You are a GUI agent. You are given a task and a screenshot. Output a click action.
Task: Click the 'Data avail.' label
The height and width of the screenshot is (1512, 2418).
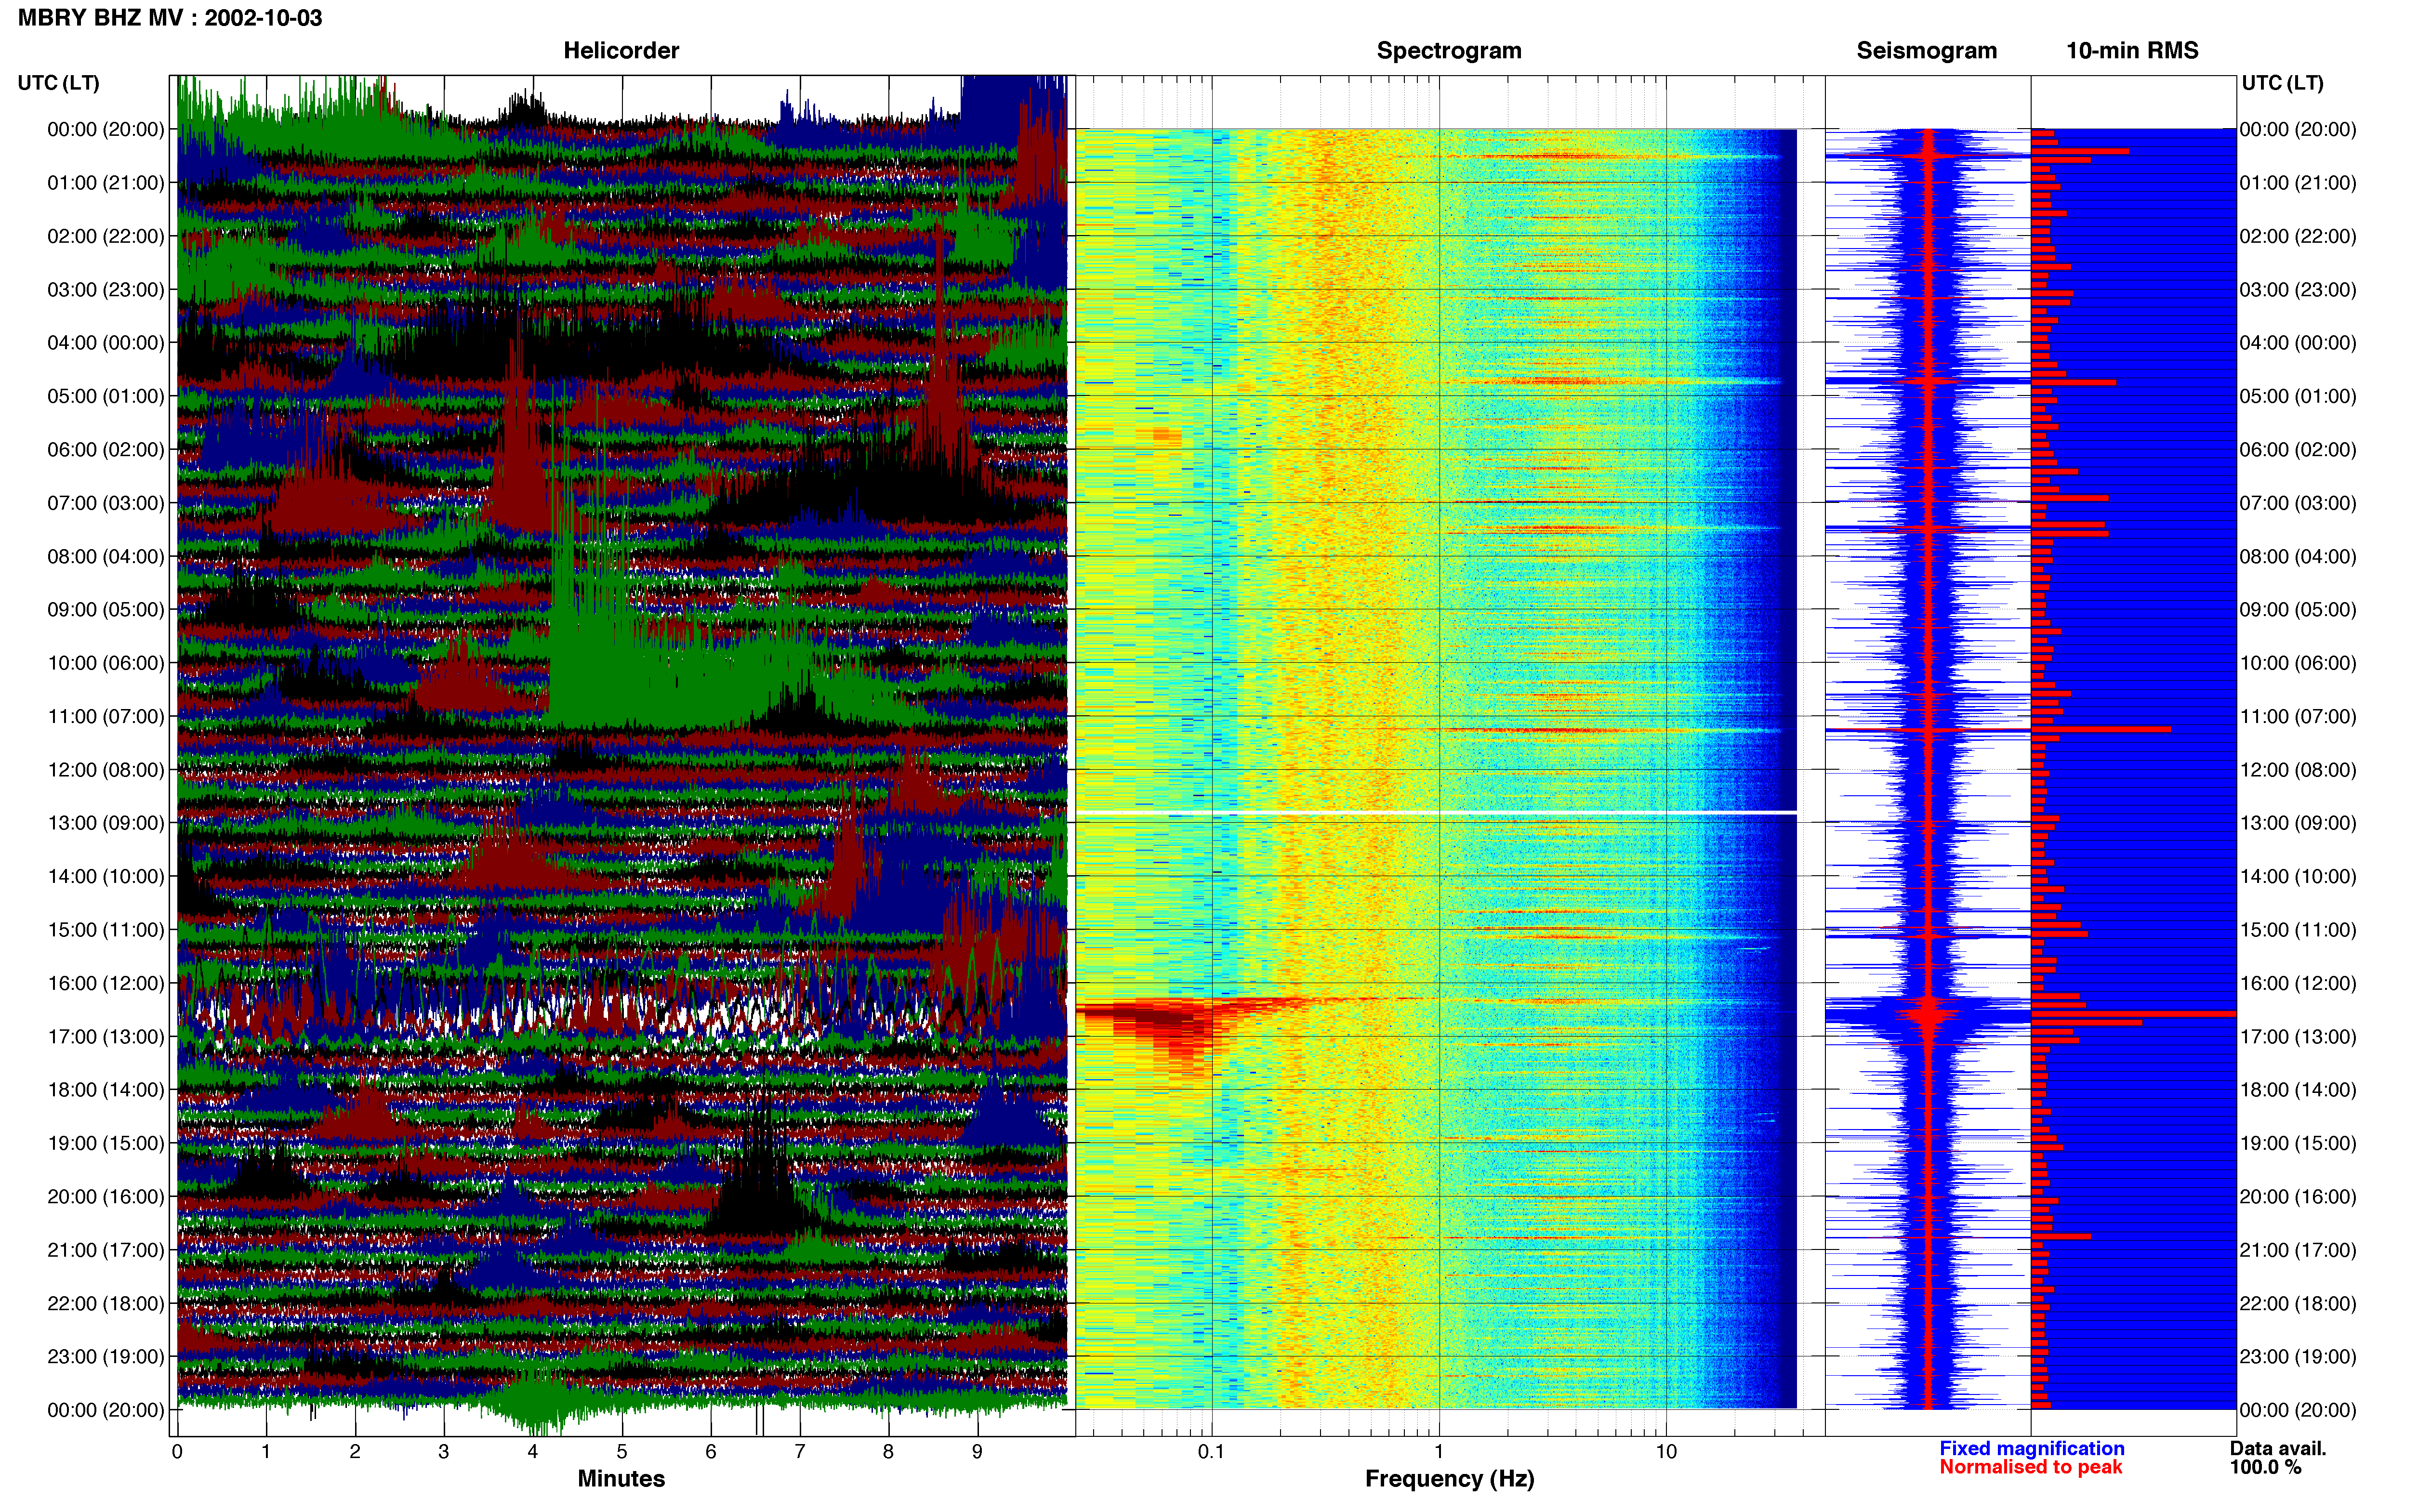click(2278, 1448)
